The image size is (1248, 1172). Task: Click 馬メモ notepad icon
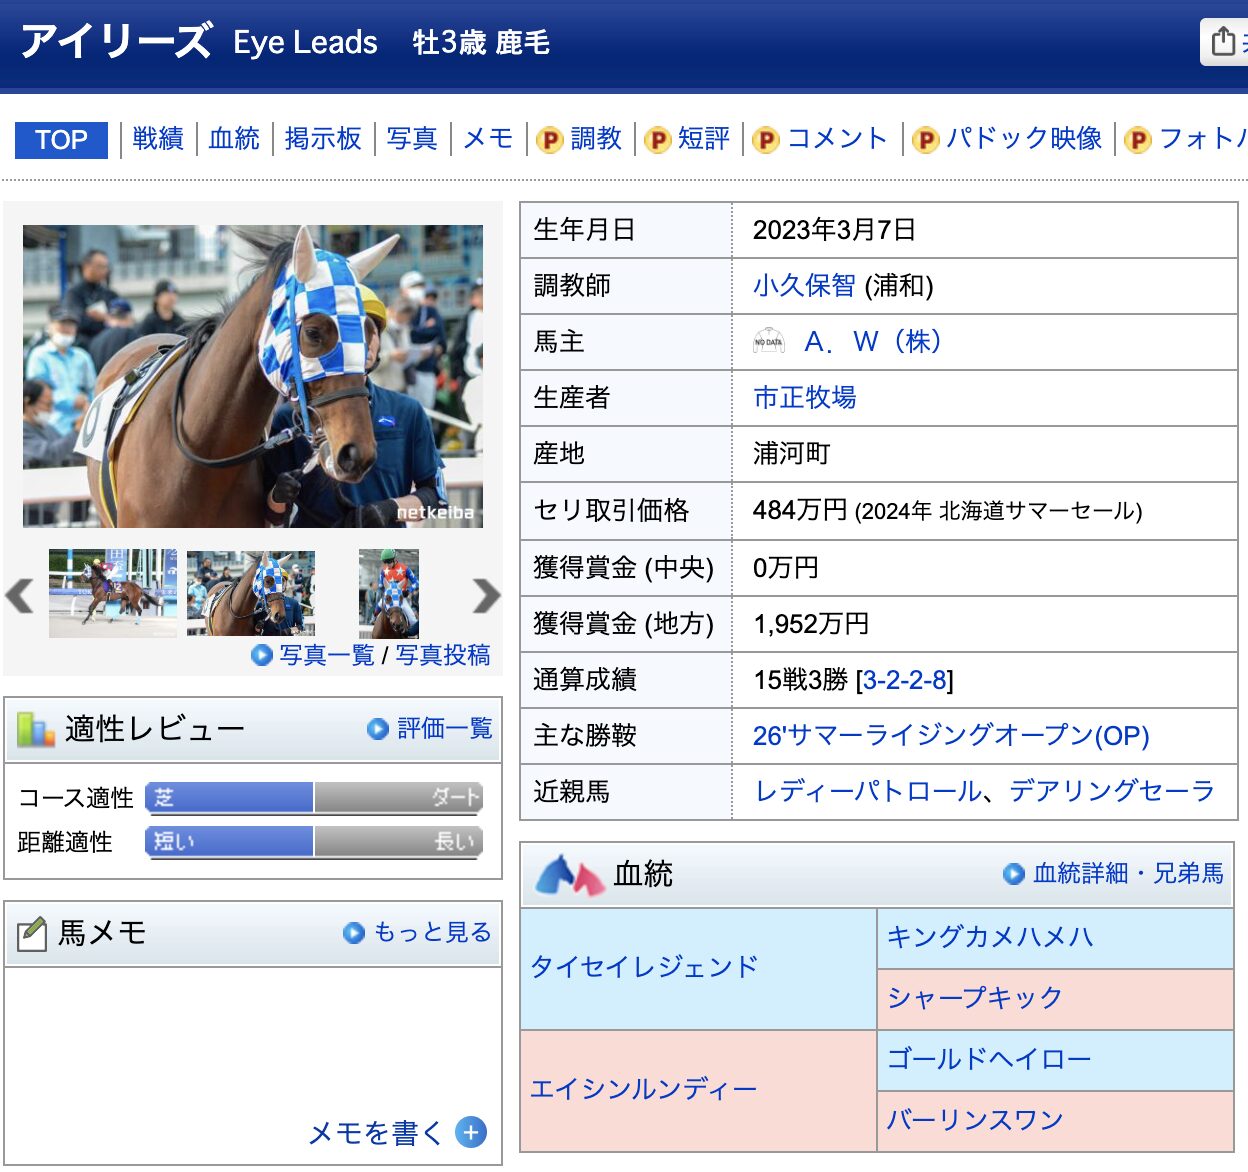[32, 933]
